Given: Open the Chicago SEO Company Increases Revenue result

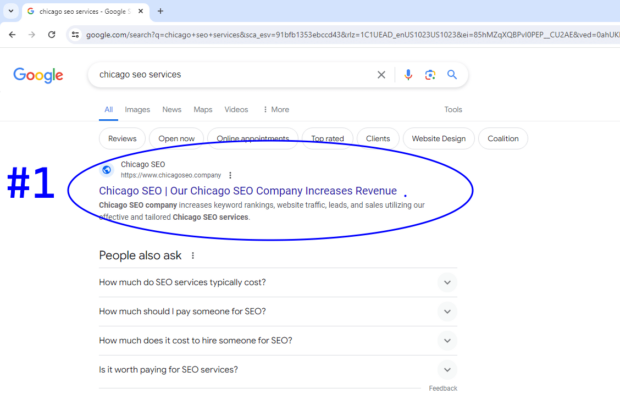Looking at the screenshot, I should click(248, 191).
